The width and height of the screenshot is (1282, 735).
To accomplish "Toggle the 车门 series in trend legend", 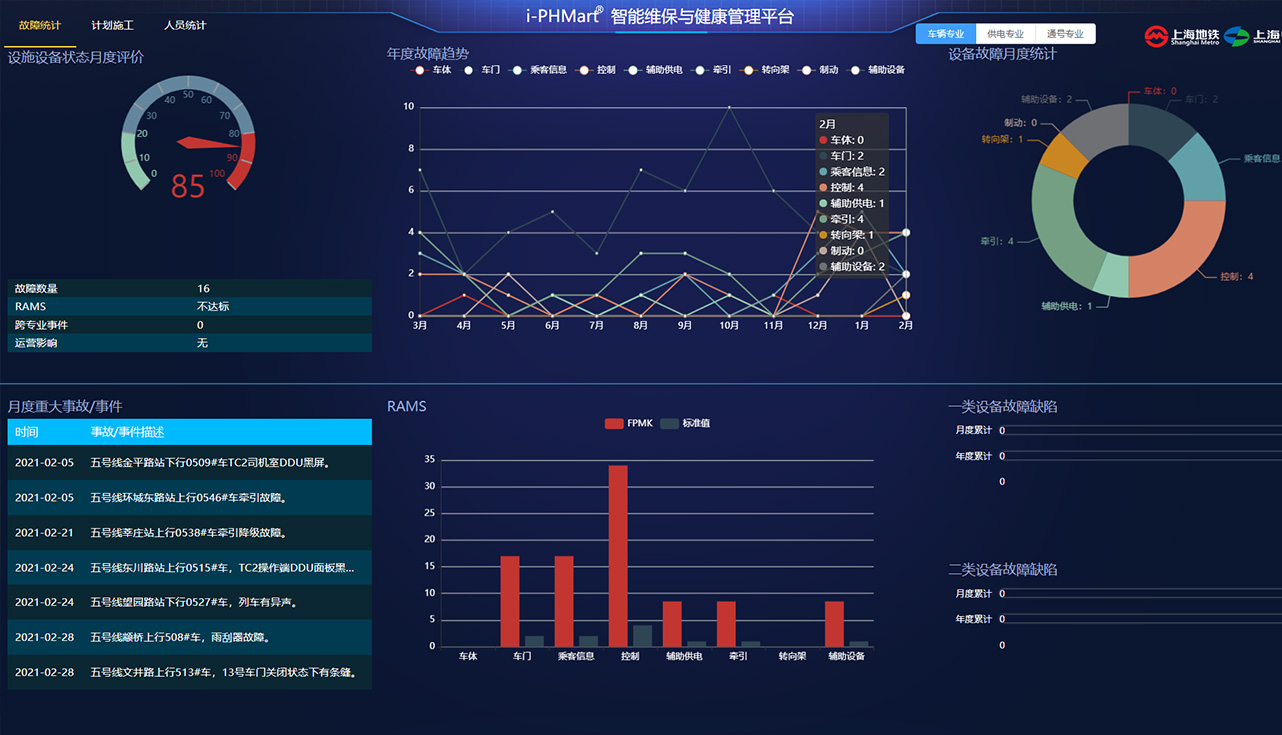I will click(x=481, y=70).
